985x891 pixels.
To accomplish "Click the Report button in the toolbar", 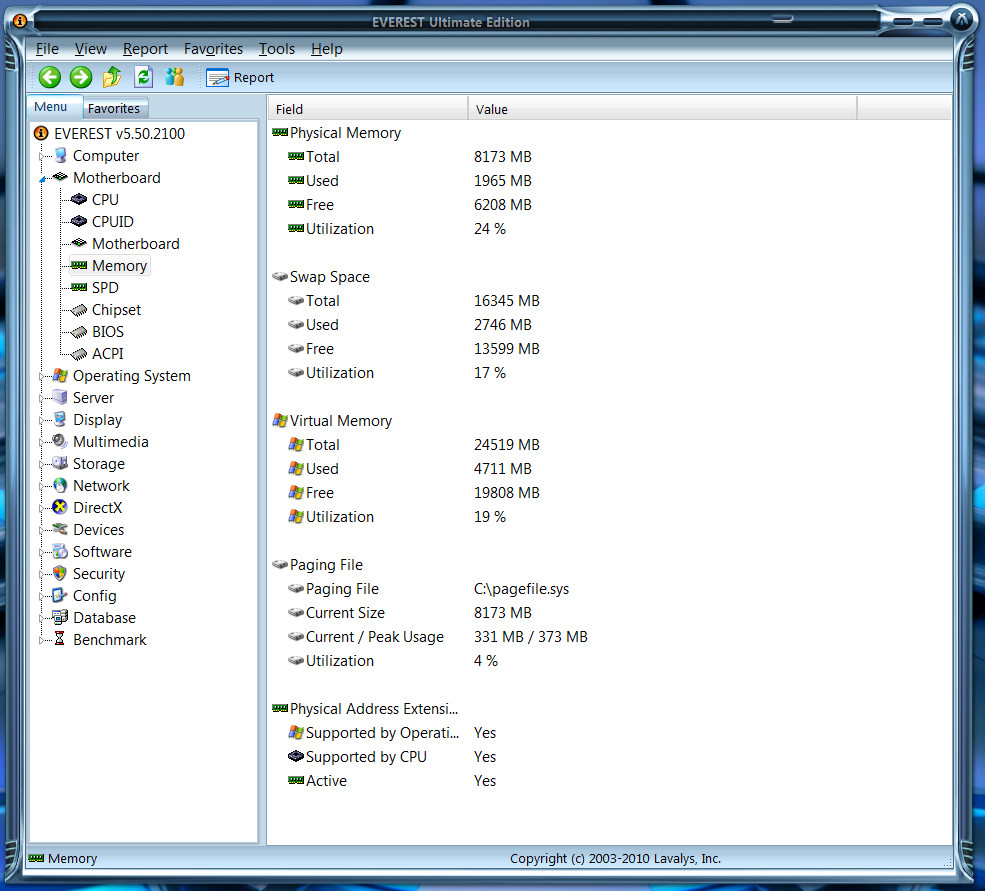I will pyautogui.click(x=240, y=77).
